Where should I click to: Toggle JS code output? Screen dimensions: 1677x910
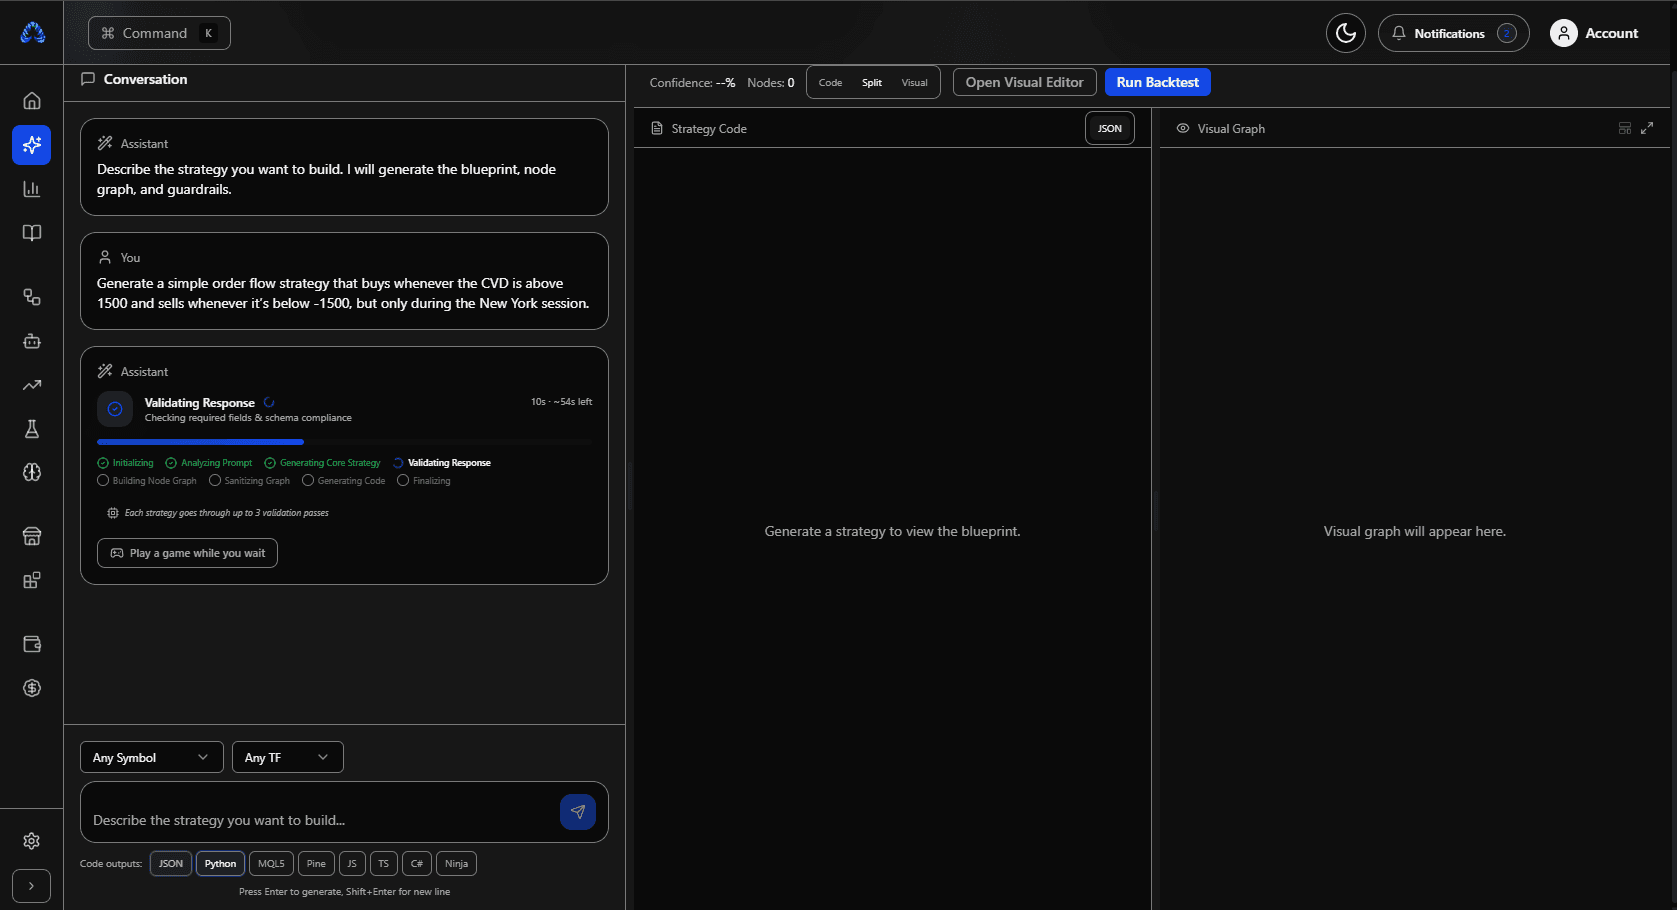click(x=352, y=863)
